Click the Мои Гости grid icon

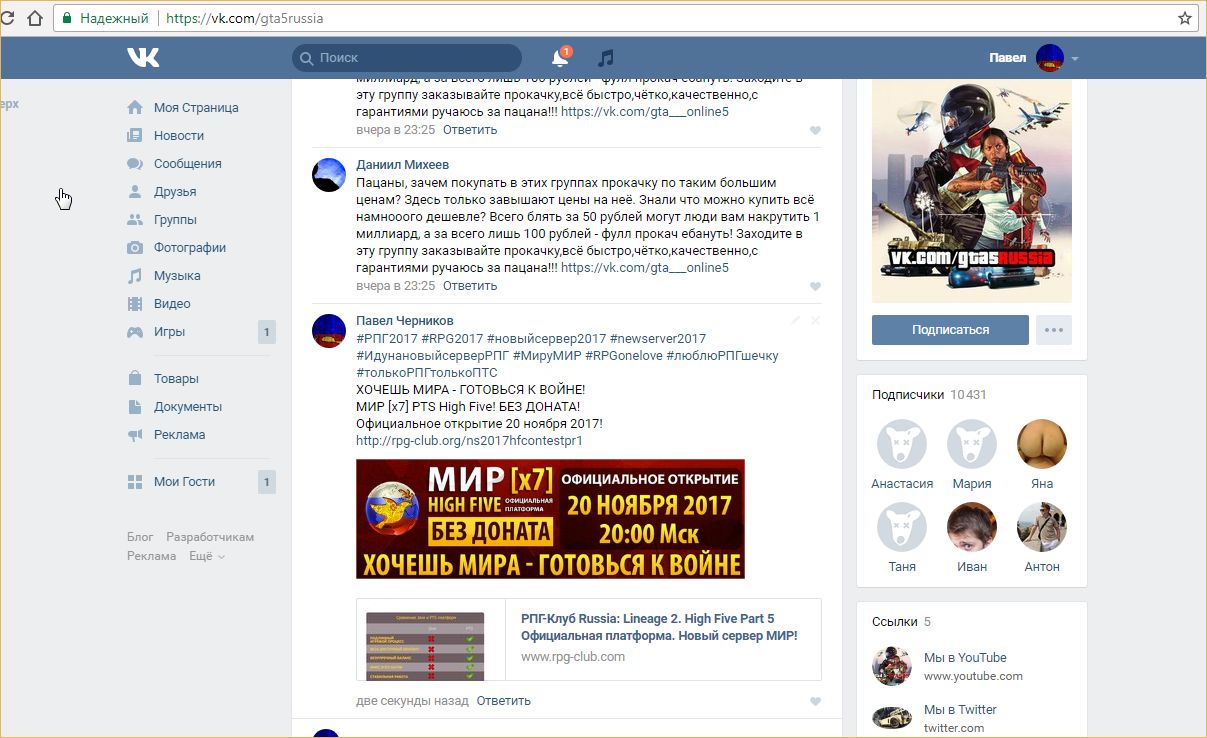135,482
